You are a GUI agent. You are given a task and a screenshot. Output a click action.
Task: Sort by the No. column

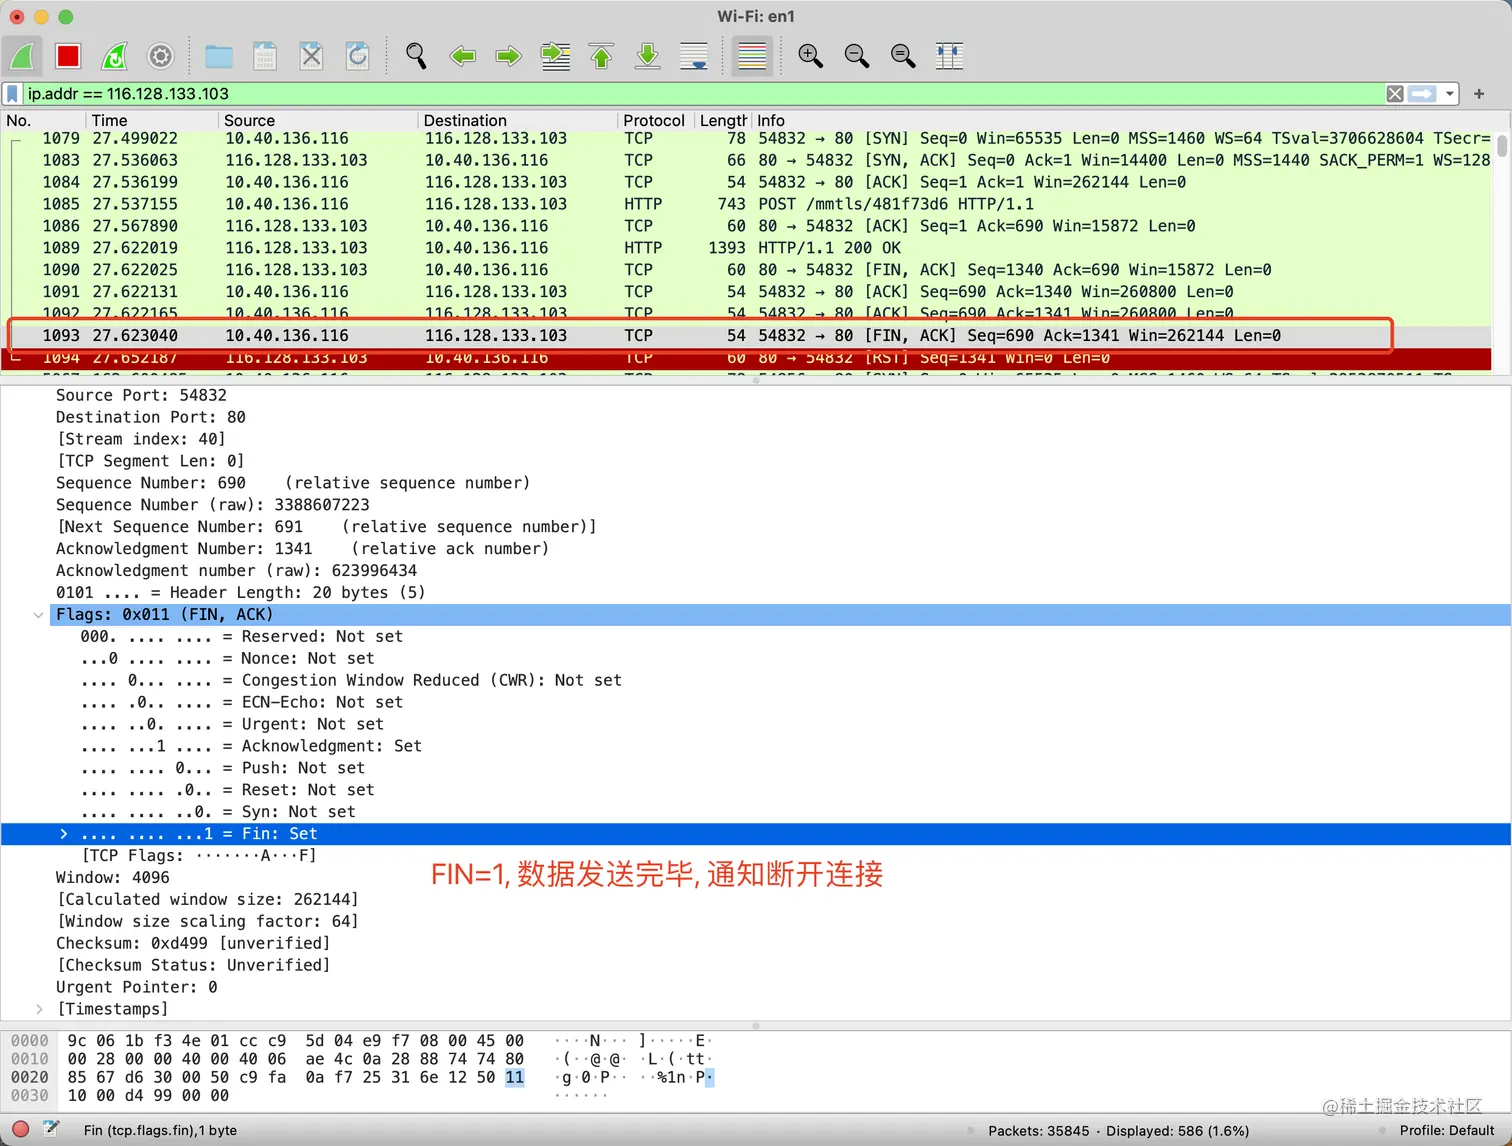(43, 120)
